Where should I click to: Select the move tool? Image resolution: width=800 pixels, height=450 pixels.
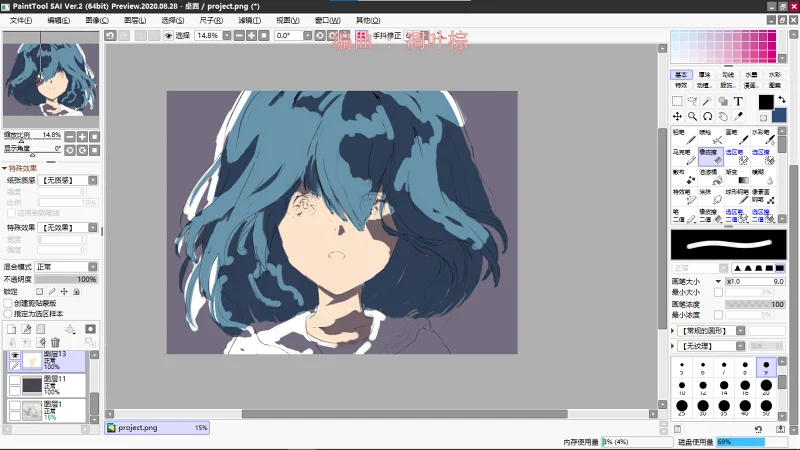tap(677, 116)
